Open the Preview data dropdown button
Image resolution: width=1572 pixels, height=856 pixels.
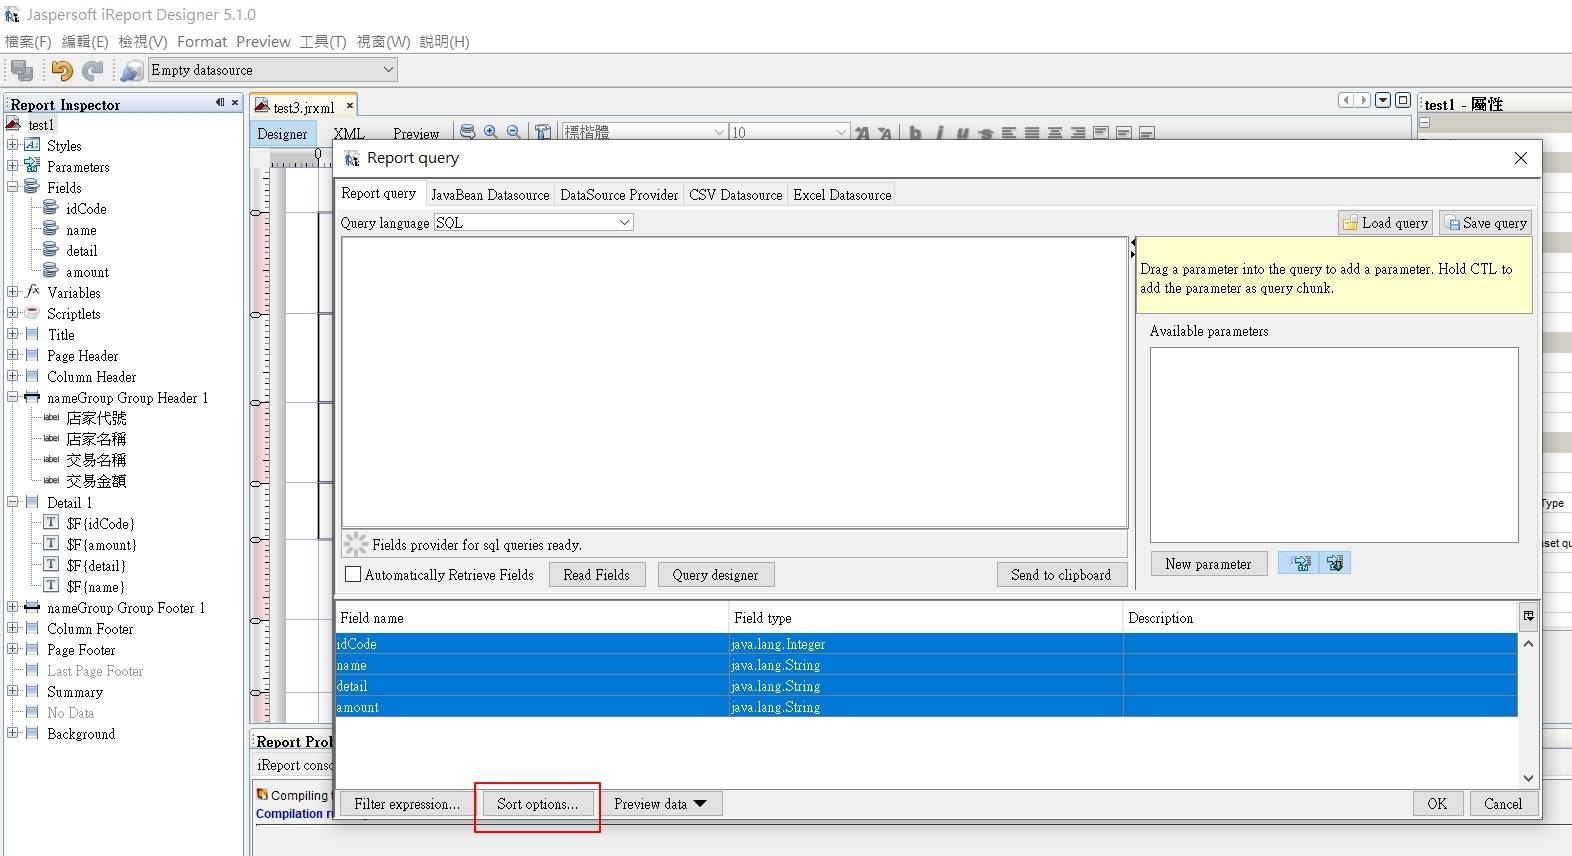(x=660, y=803)
